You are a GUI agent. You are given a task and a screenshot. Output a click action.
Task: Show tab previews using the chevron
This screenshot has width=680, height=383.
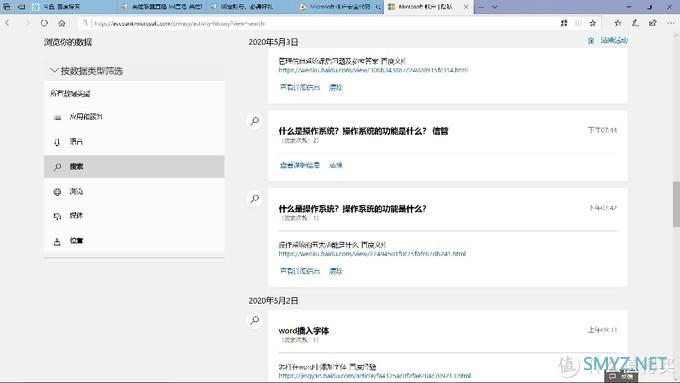point(494,7)
